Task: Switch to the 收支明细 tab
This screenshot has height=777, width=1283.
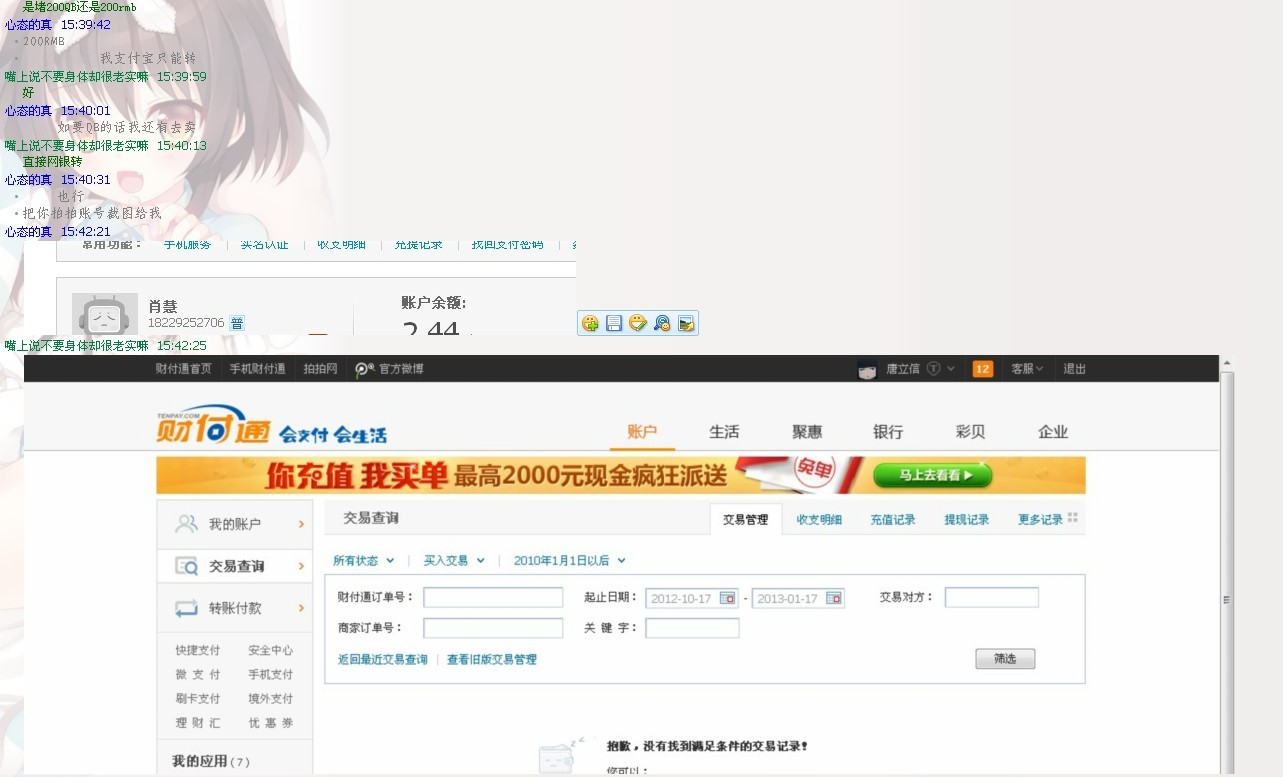Action: click(819, 520)
